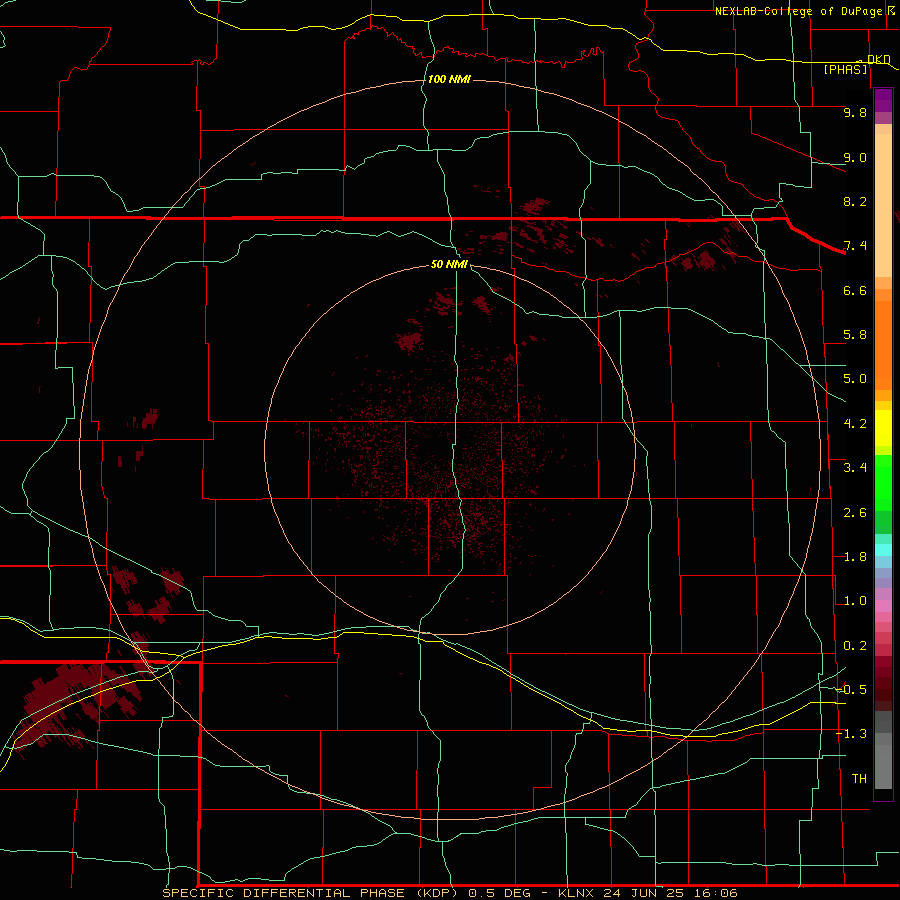This screenshot has width=900, height=900.
Task: Select the 9.0 value on the color scale
Action: [x=855, y=157]
